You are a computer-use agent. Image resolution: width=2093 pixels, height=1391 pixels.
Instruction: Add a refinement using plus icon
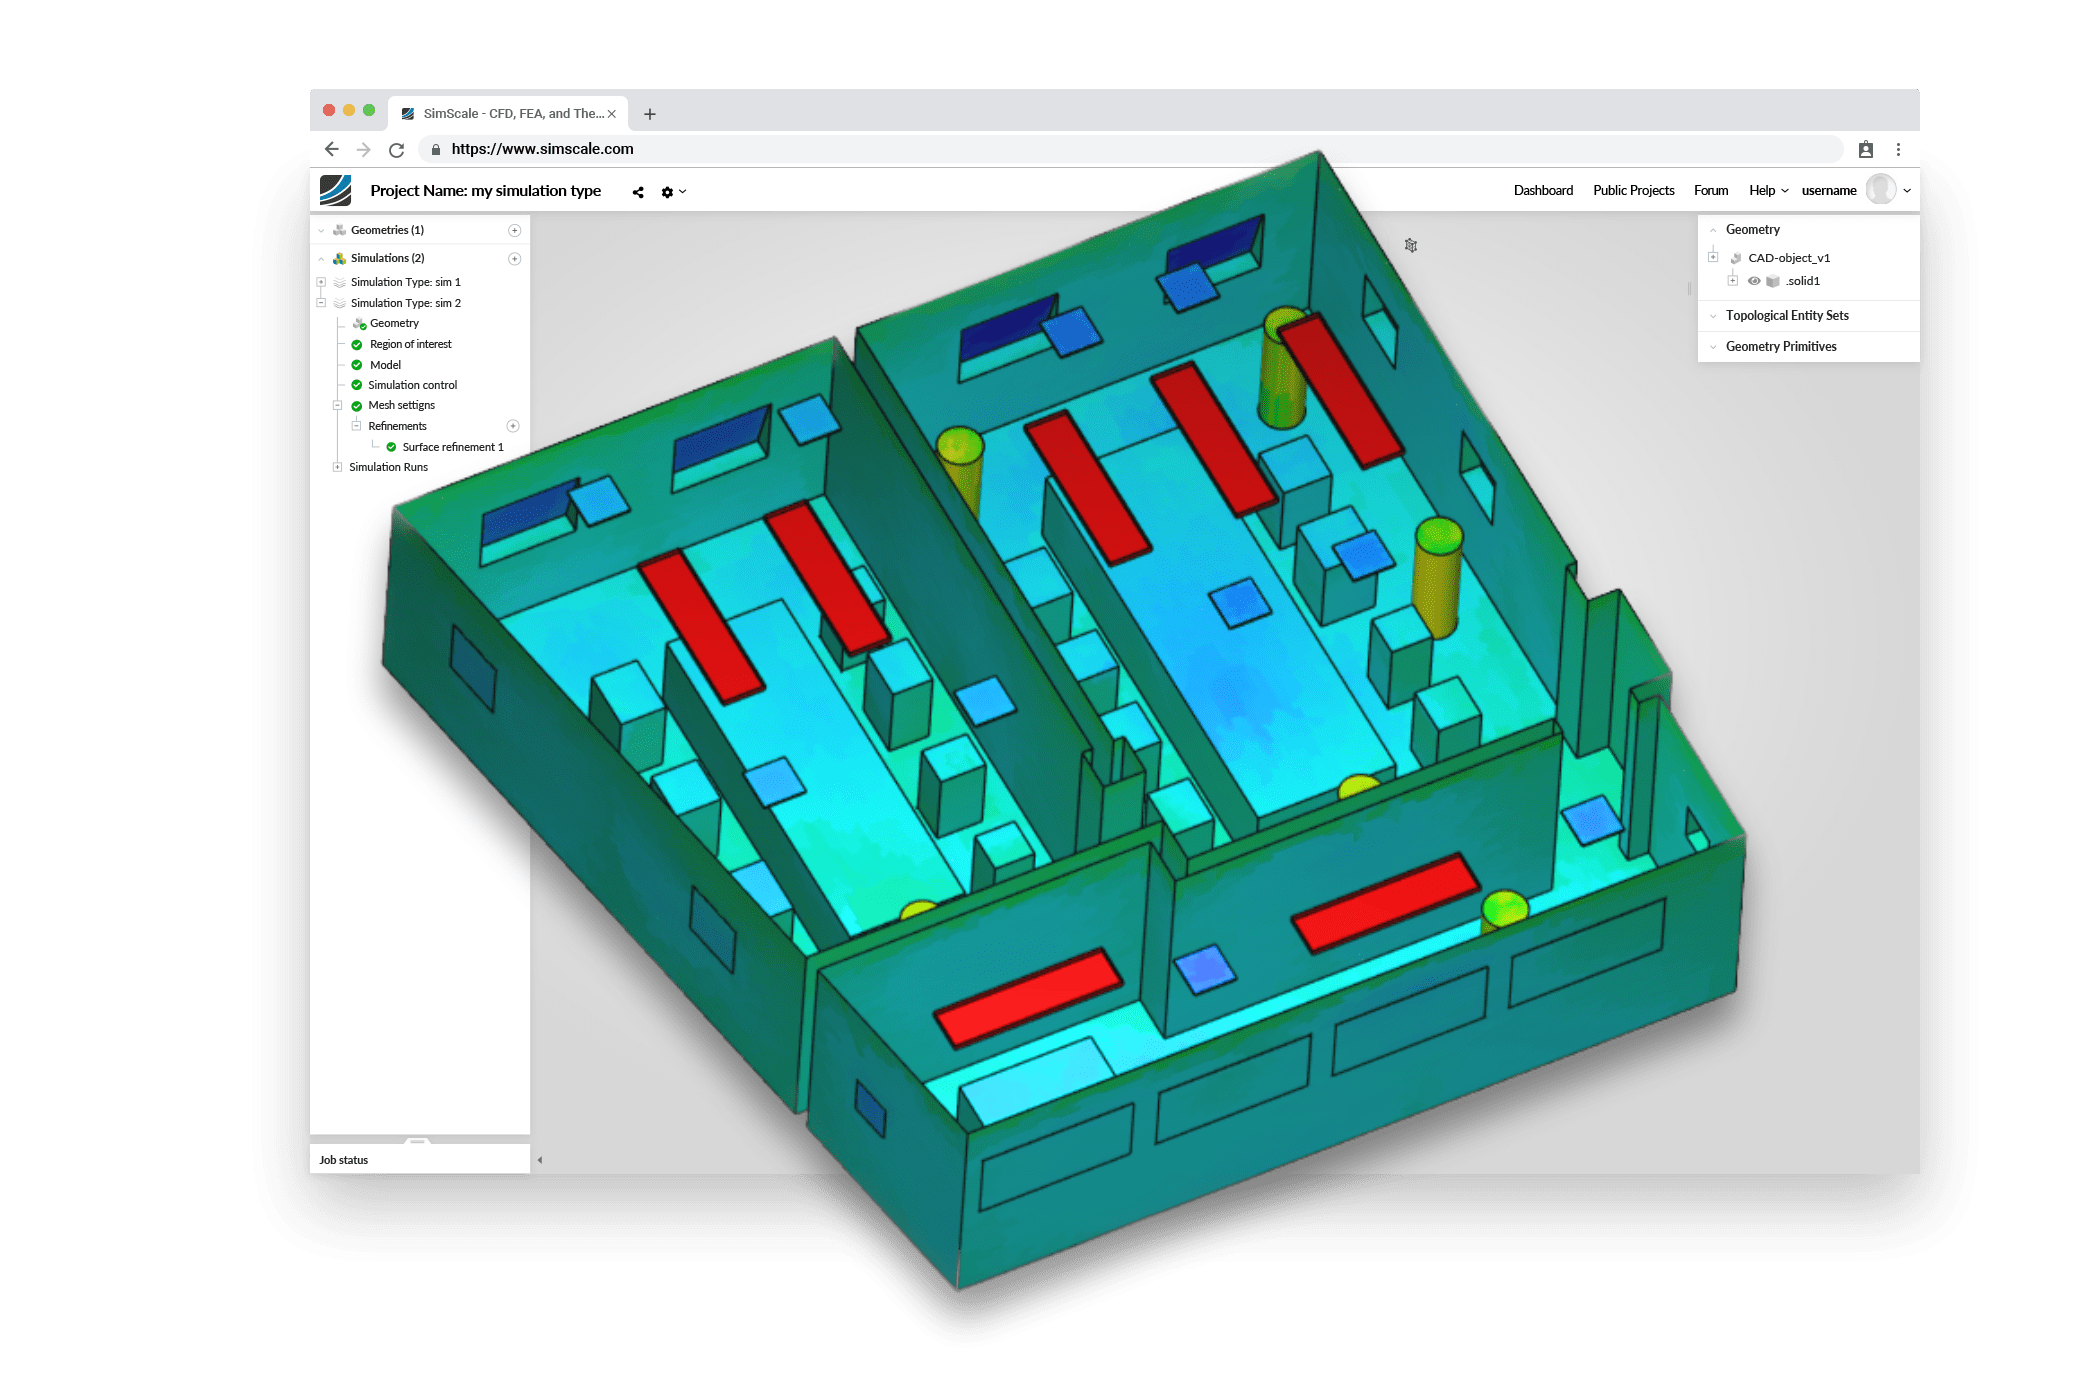(513, 426)
